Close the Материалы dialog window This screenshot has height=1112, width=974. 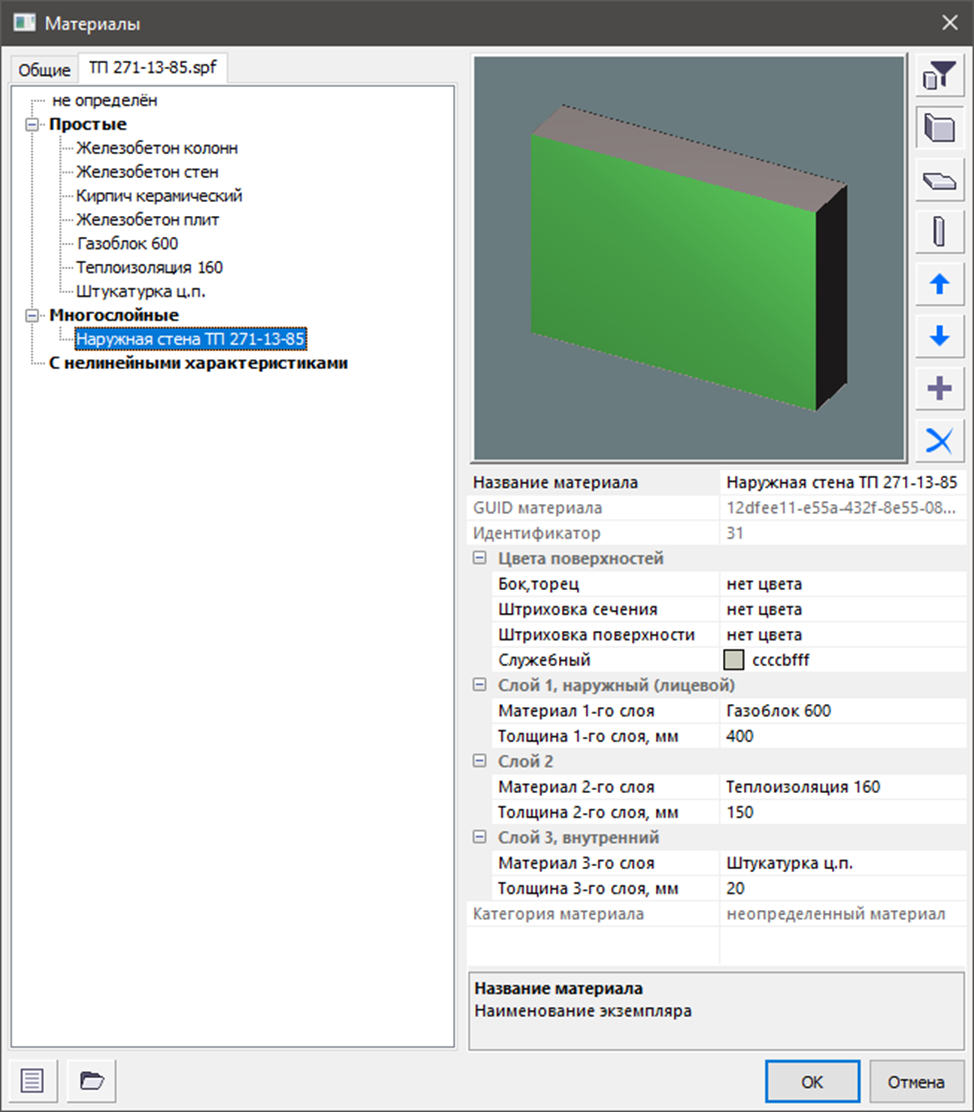click(950, 23)
